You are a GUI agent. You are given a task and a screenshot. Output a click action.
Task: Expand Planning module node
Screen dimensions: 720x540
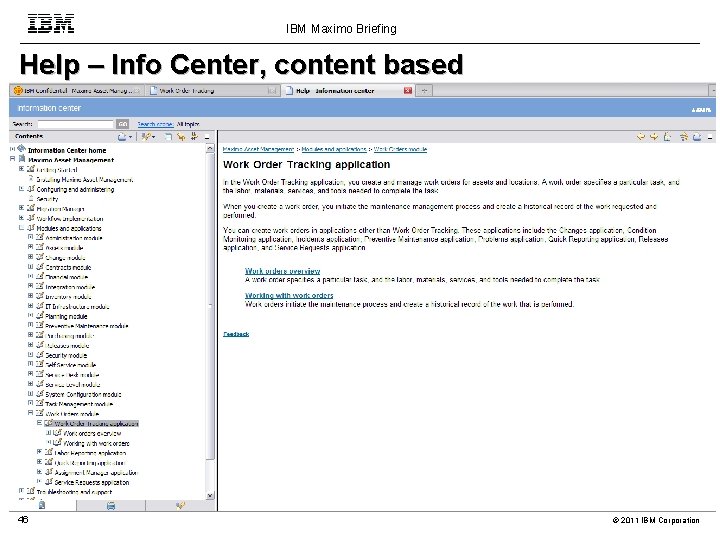coord(30,316)
